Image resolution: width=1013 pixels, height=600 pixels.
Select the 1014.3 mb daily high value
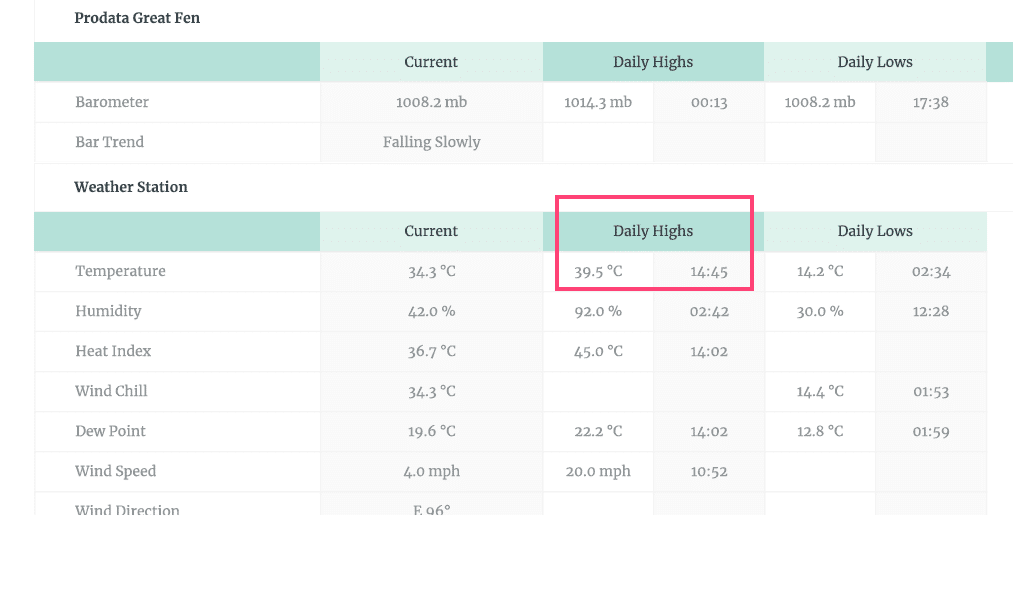point(598,102)
